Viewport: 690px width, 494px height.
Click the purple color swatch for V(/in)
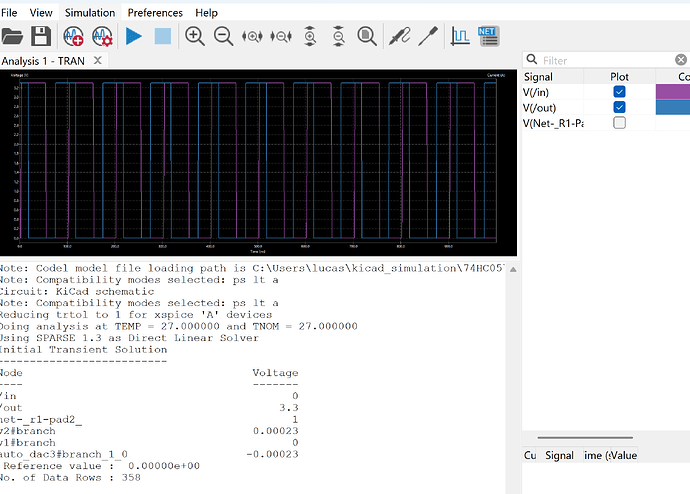(672, 91)
